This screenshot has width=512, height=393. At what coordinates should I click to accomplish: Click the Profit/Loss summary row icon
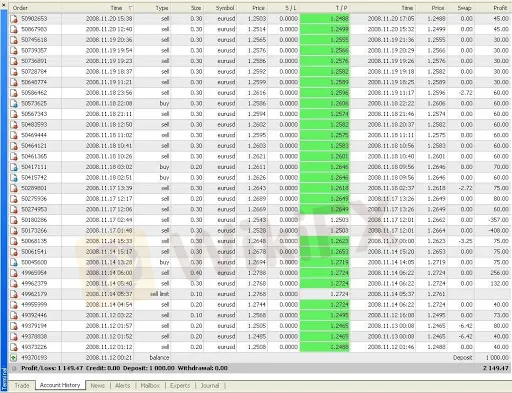pyautogui.click(x=14, y=369)
